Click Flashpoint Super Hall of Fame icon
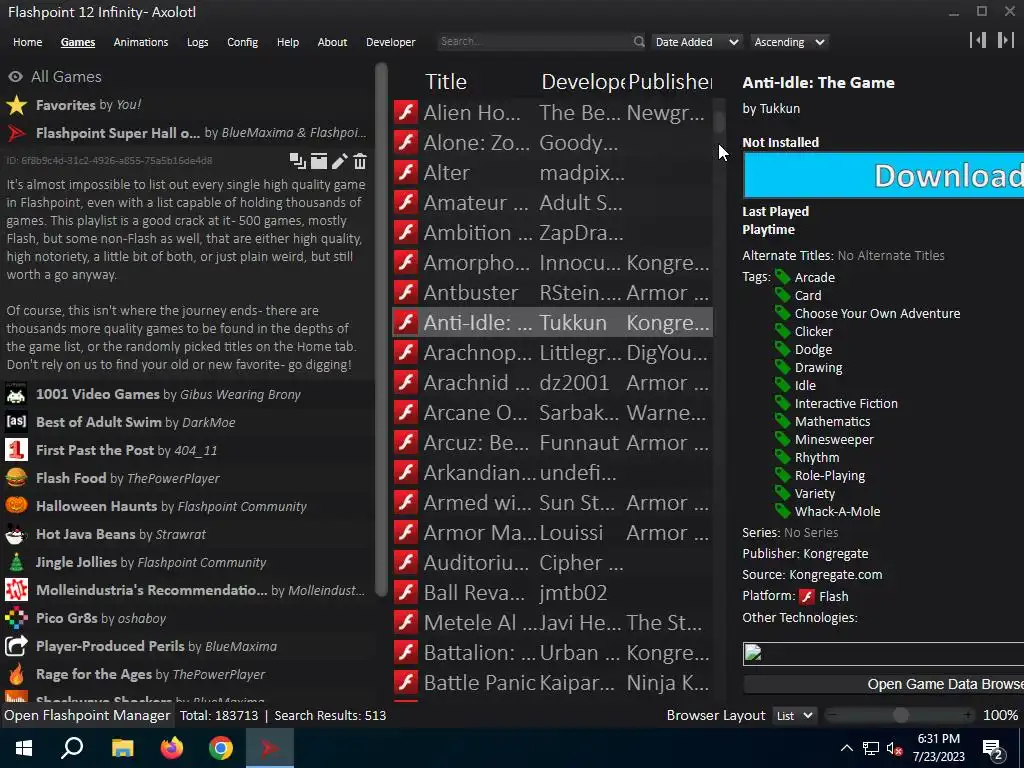Viewport: 1024px width, 768px height. (16, 133)
